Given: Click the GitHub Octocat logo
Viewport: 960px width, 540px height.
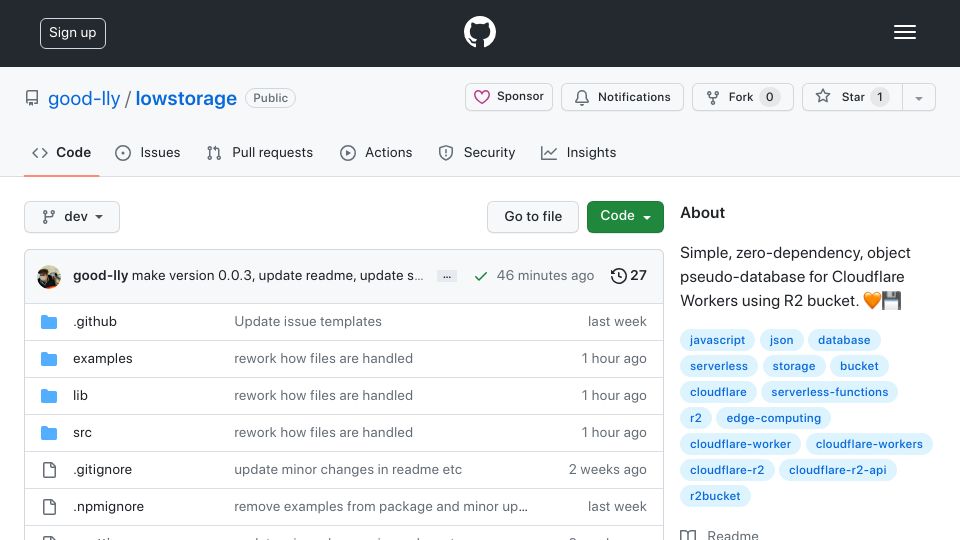Looking at the screenshot, I should tap(479, 32).
